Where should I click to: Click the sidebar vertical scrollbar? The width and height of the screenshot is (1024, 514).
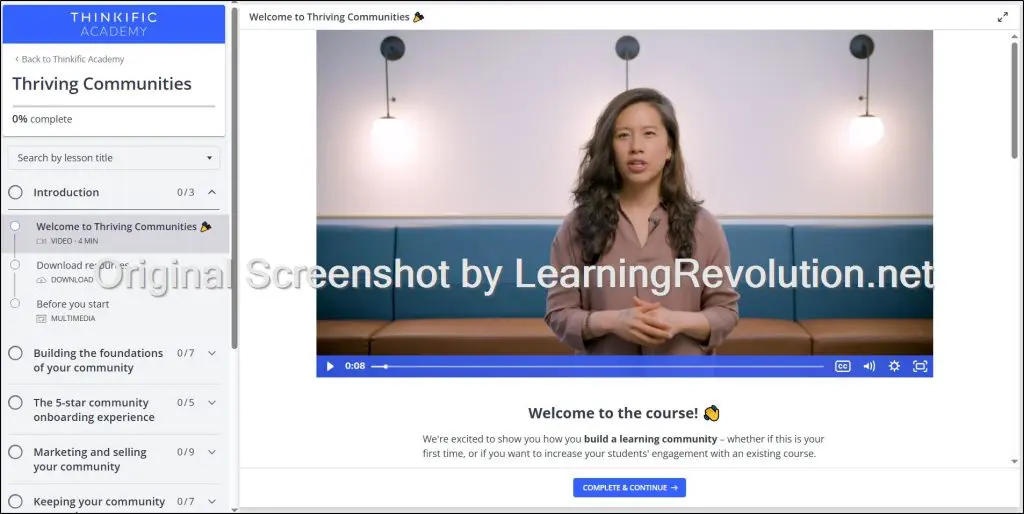[234, 178]
